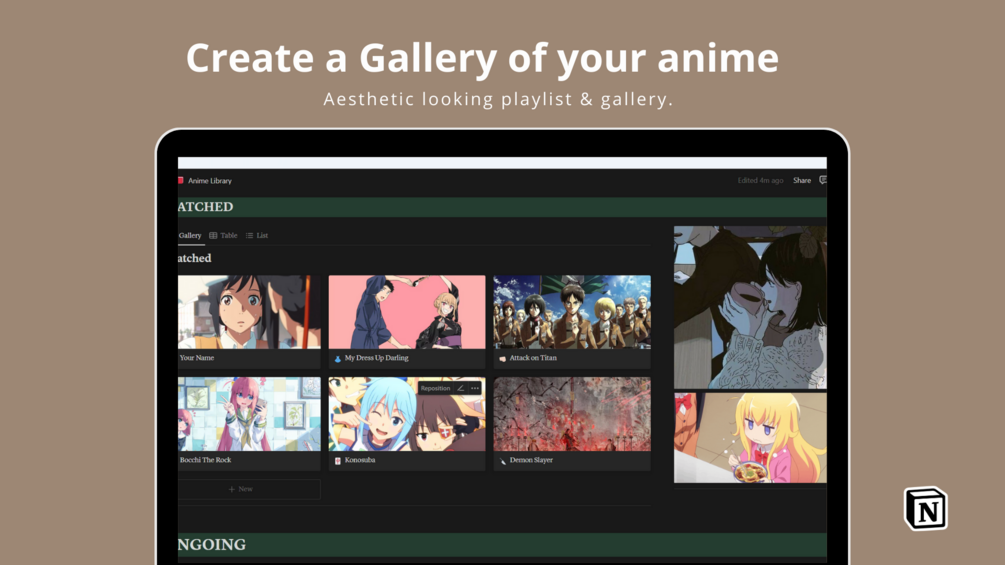The width and height of the screenshot is (1005, 565).
Task: Click the pencil edit icon on Konosuba cover
Action: pyautogui.click(x=460, y=388)
